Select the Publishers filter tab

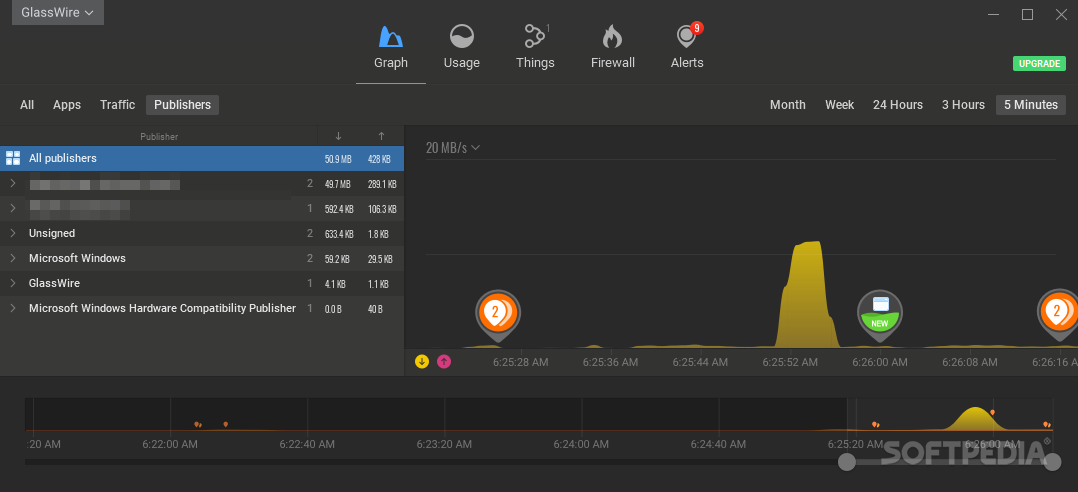(x=182, y=105)
